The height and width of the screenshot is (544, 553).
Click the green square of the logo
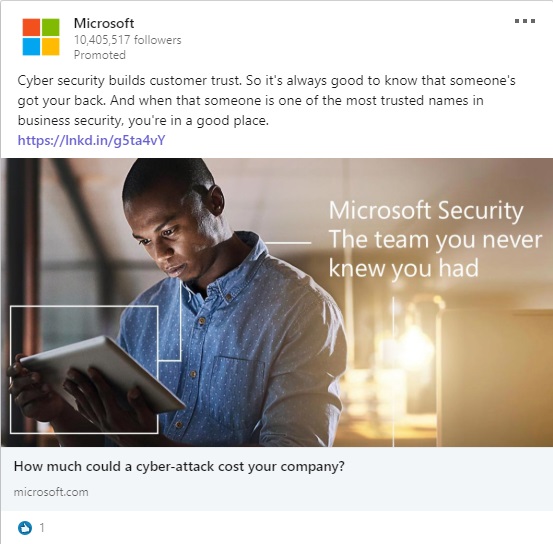51,27
